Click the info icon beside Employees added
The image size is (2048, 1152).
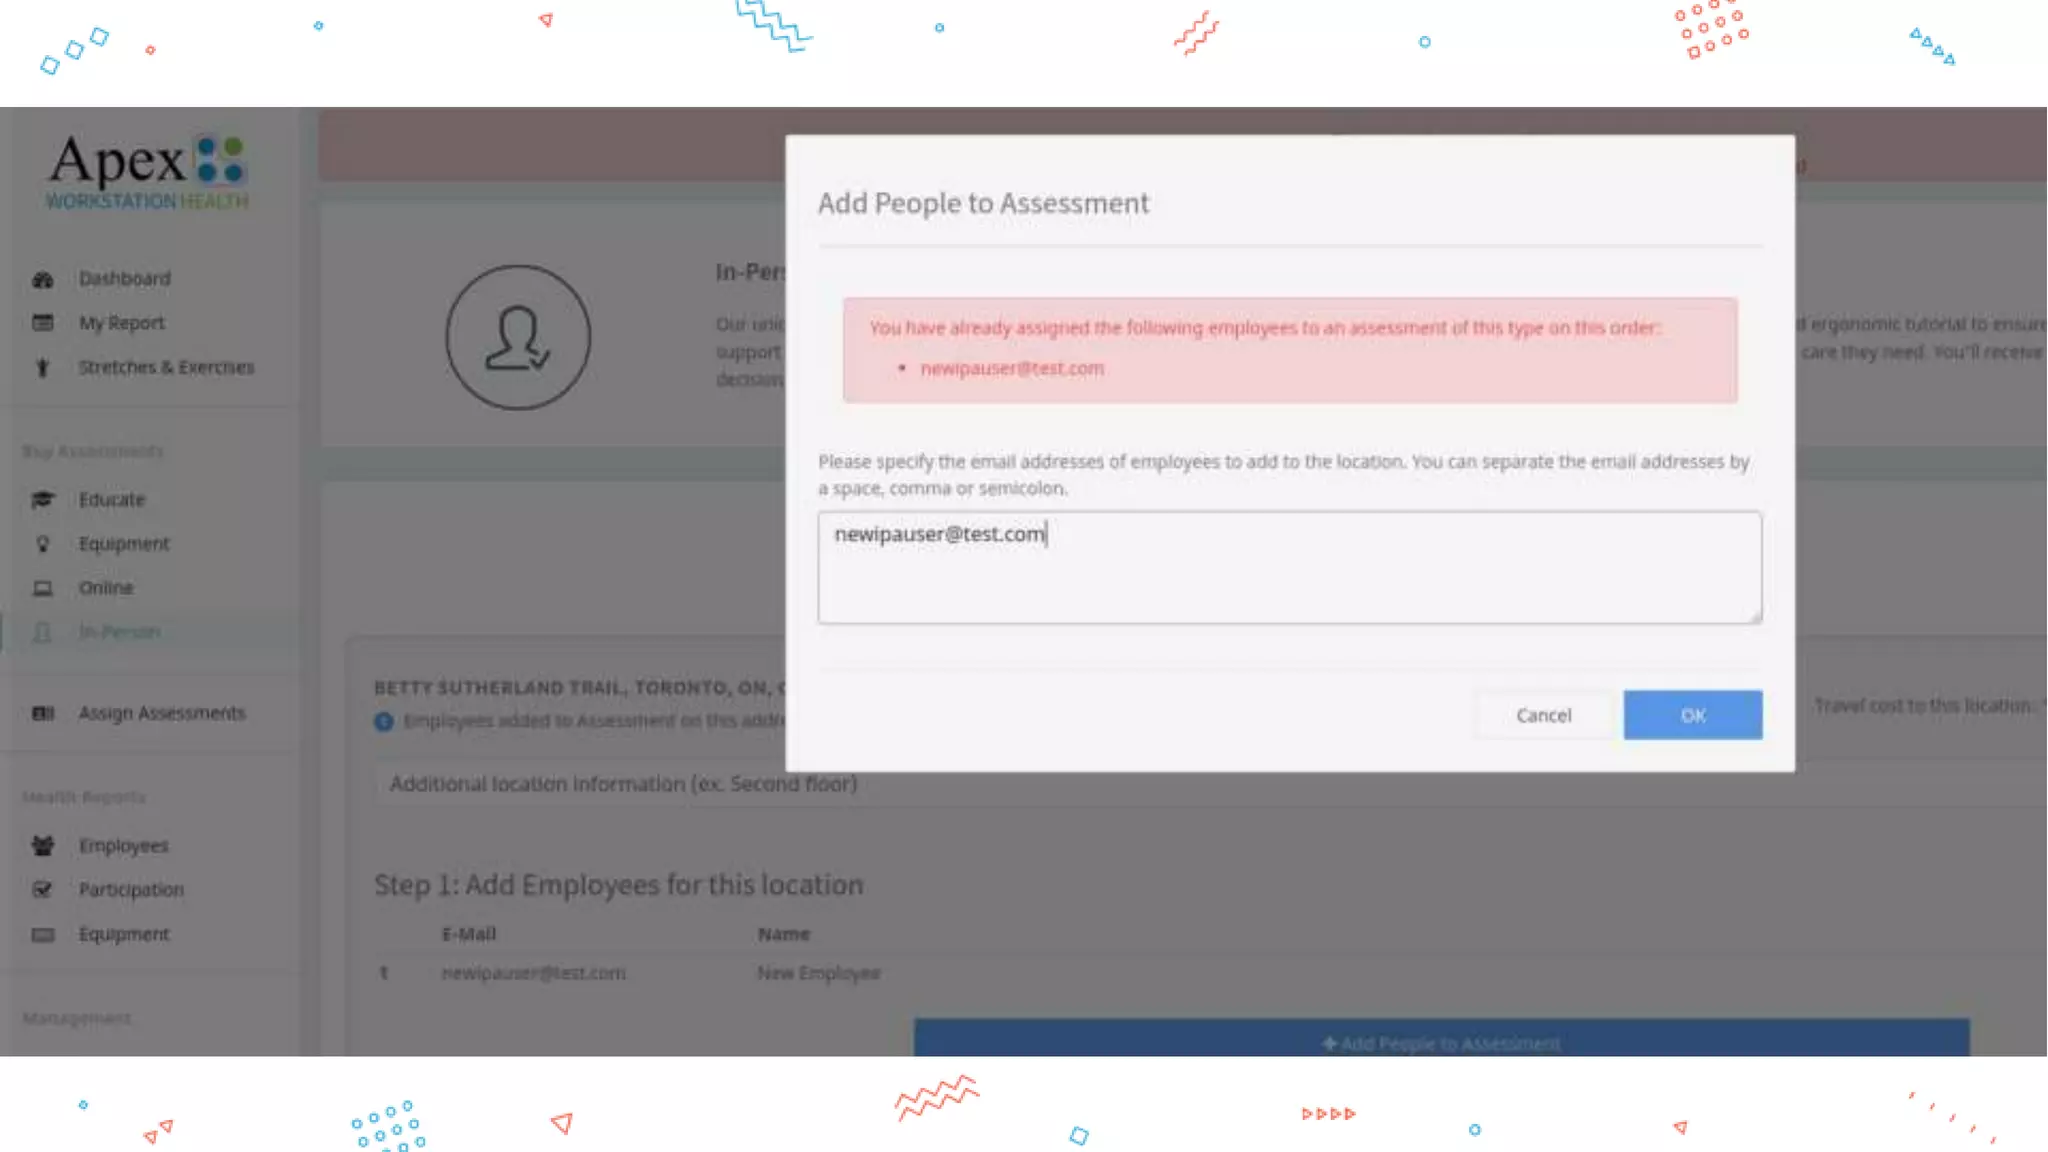pos(384,721)
